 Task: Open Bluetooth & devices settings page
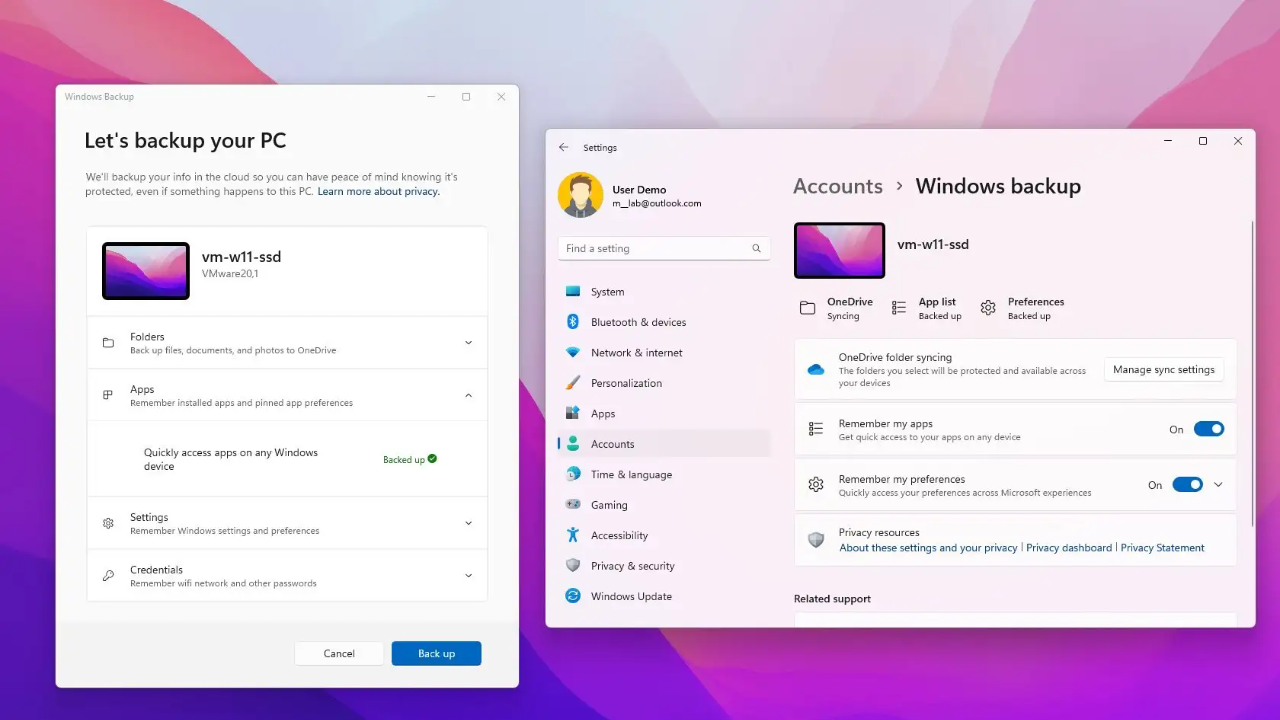664,322
